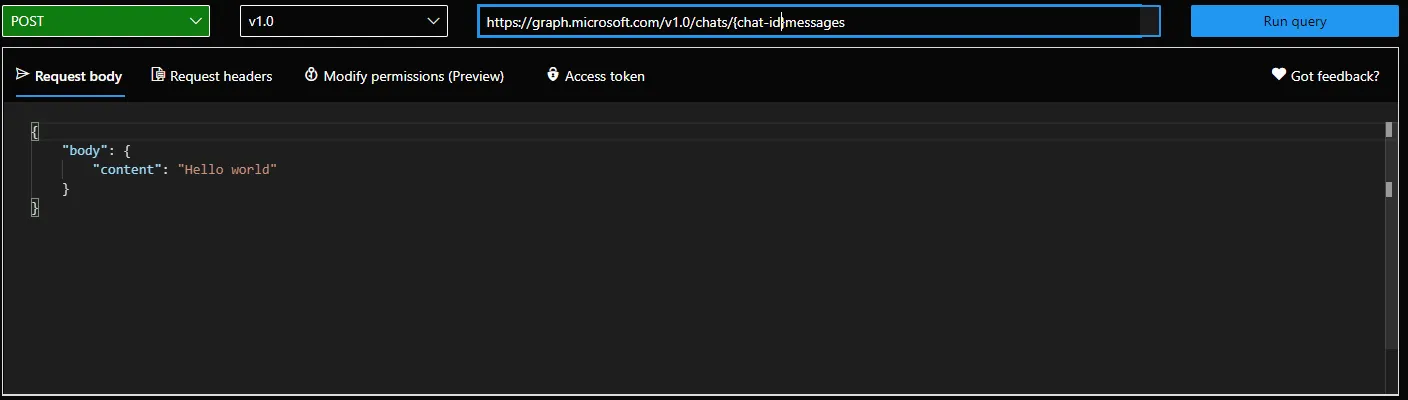Click the chevron arrow on POST selector
The image size is (1408, 400).
[194, 21]
